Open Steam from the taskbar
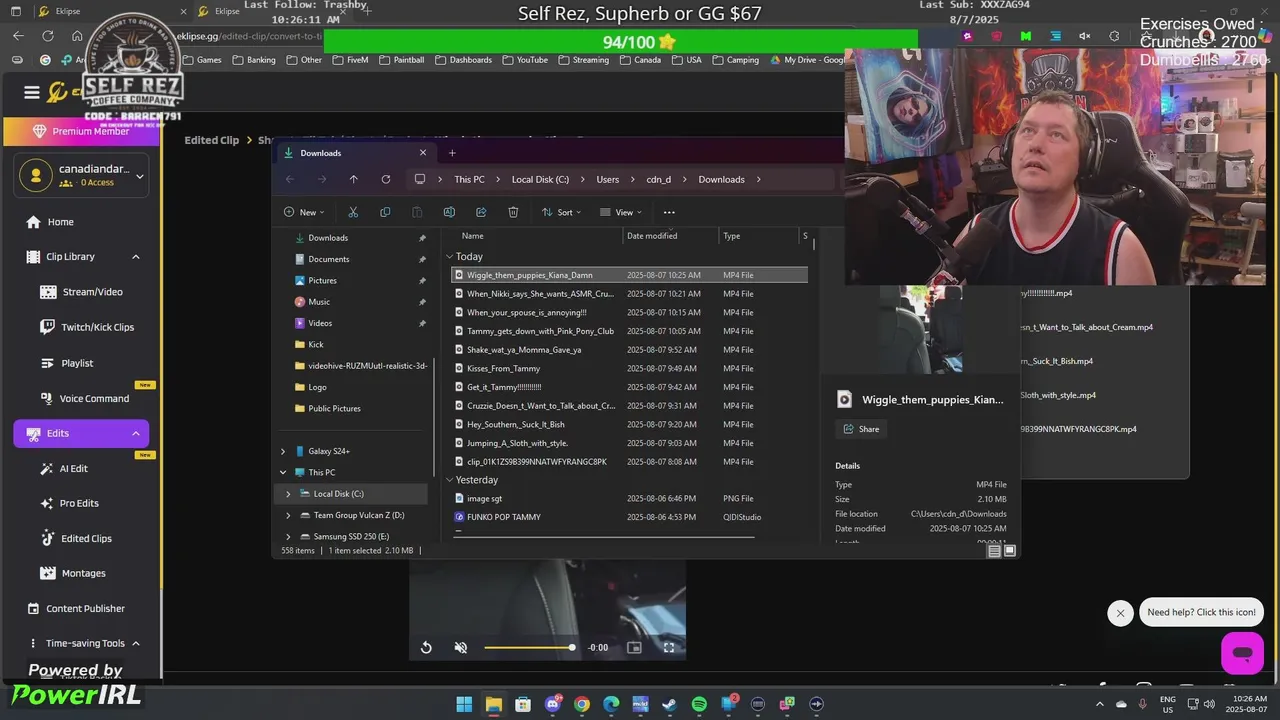 [669, 704]
